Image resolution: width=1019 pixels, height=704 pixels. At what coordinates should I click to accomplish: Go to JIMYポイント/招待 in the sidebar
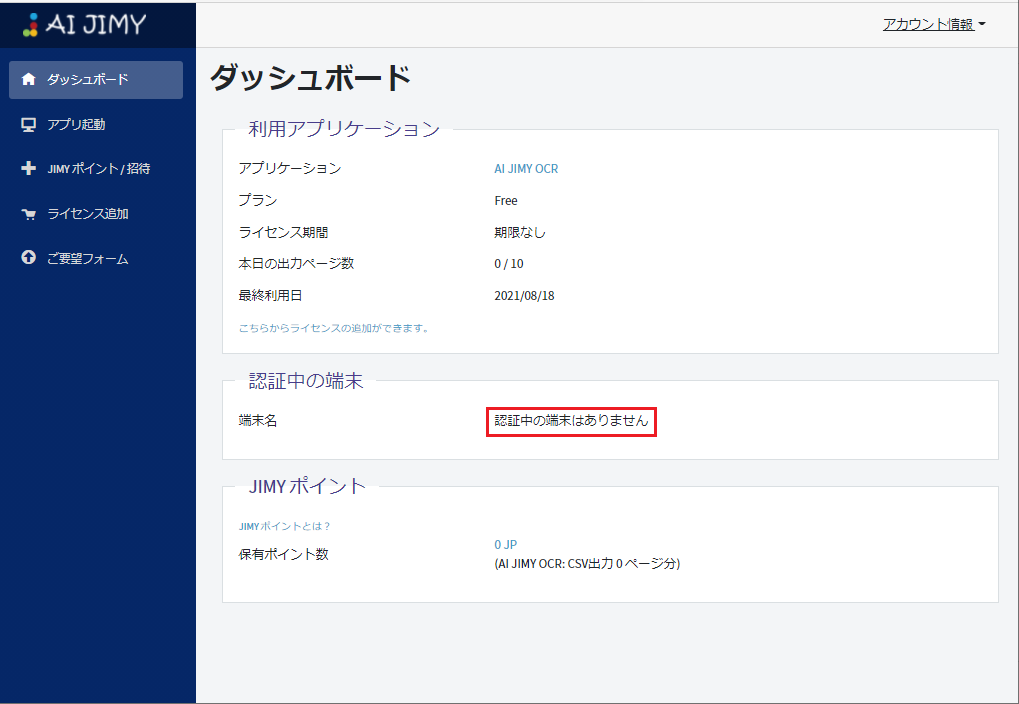point(96,169)
